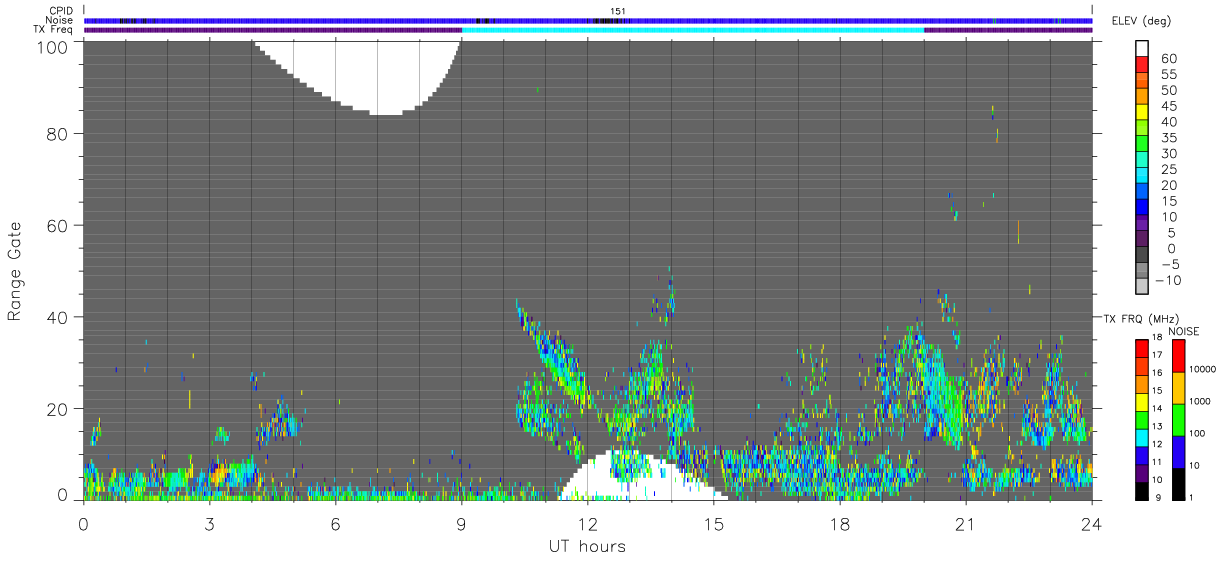1228x567 pixels.
Task: Click the 'NOISE' legend title
Action: (1183, 331)
